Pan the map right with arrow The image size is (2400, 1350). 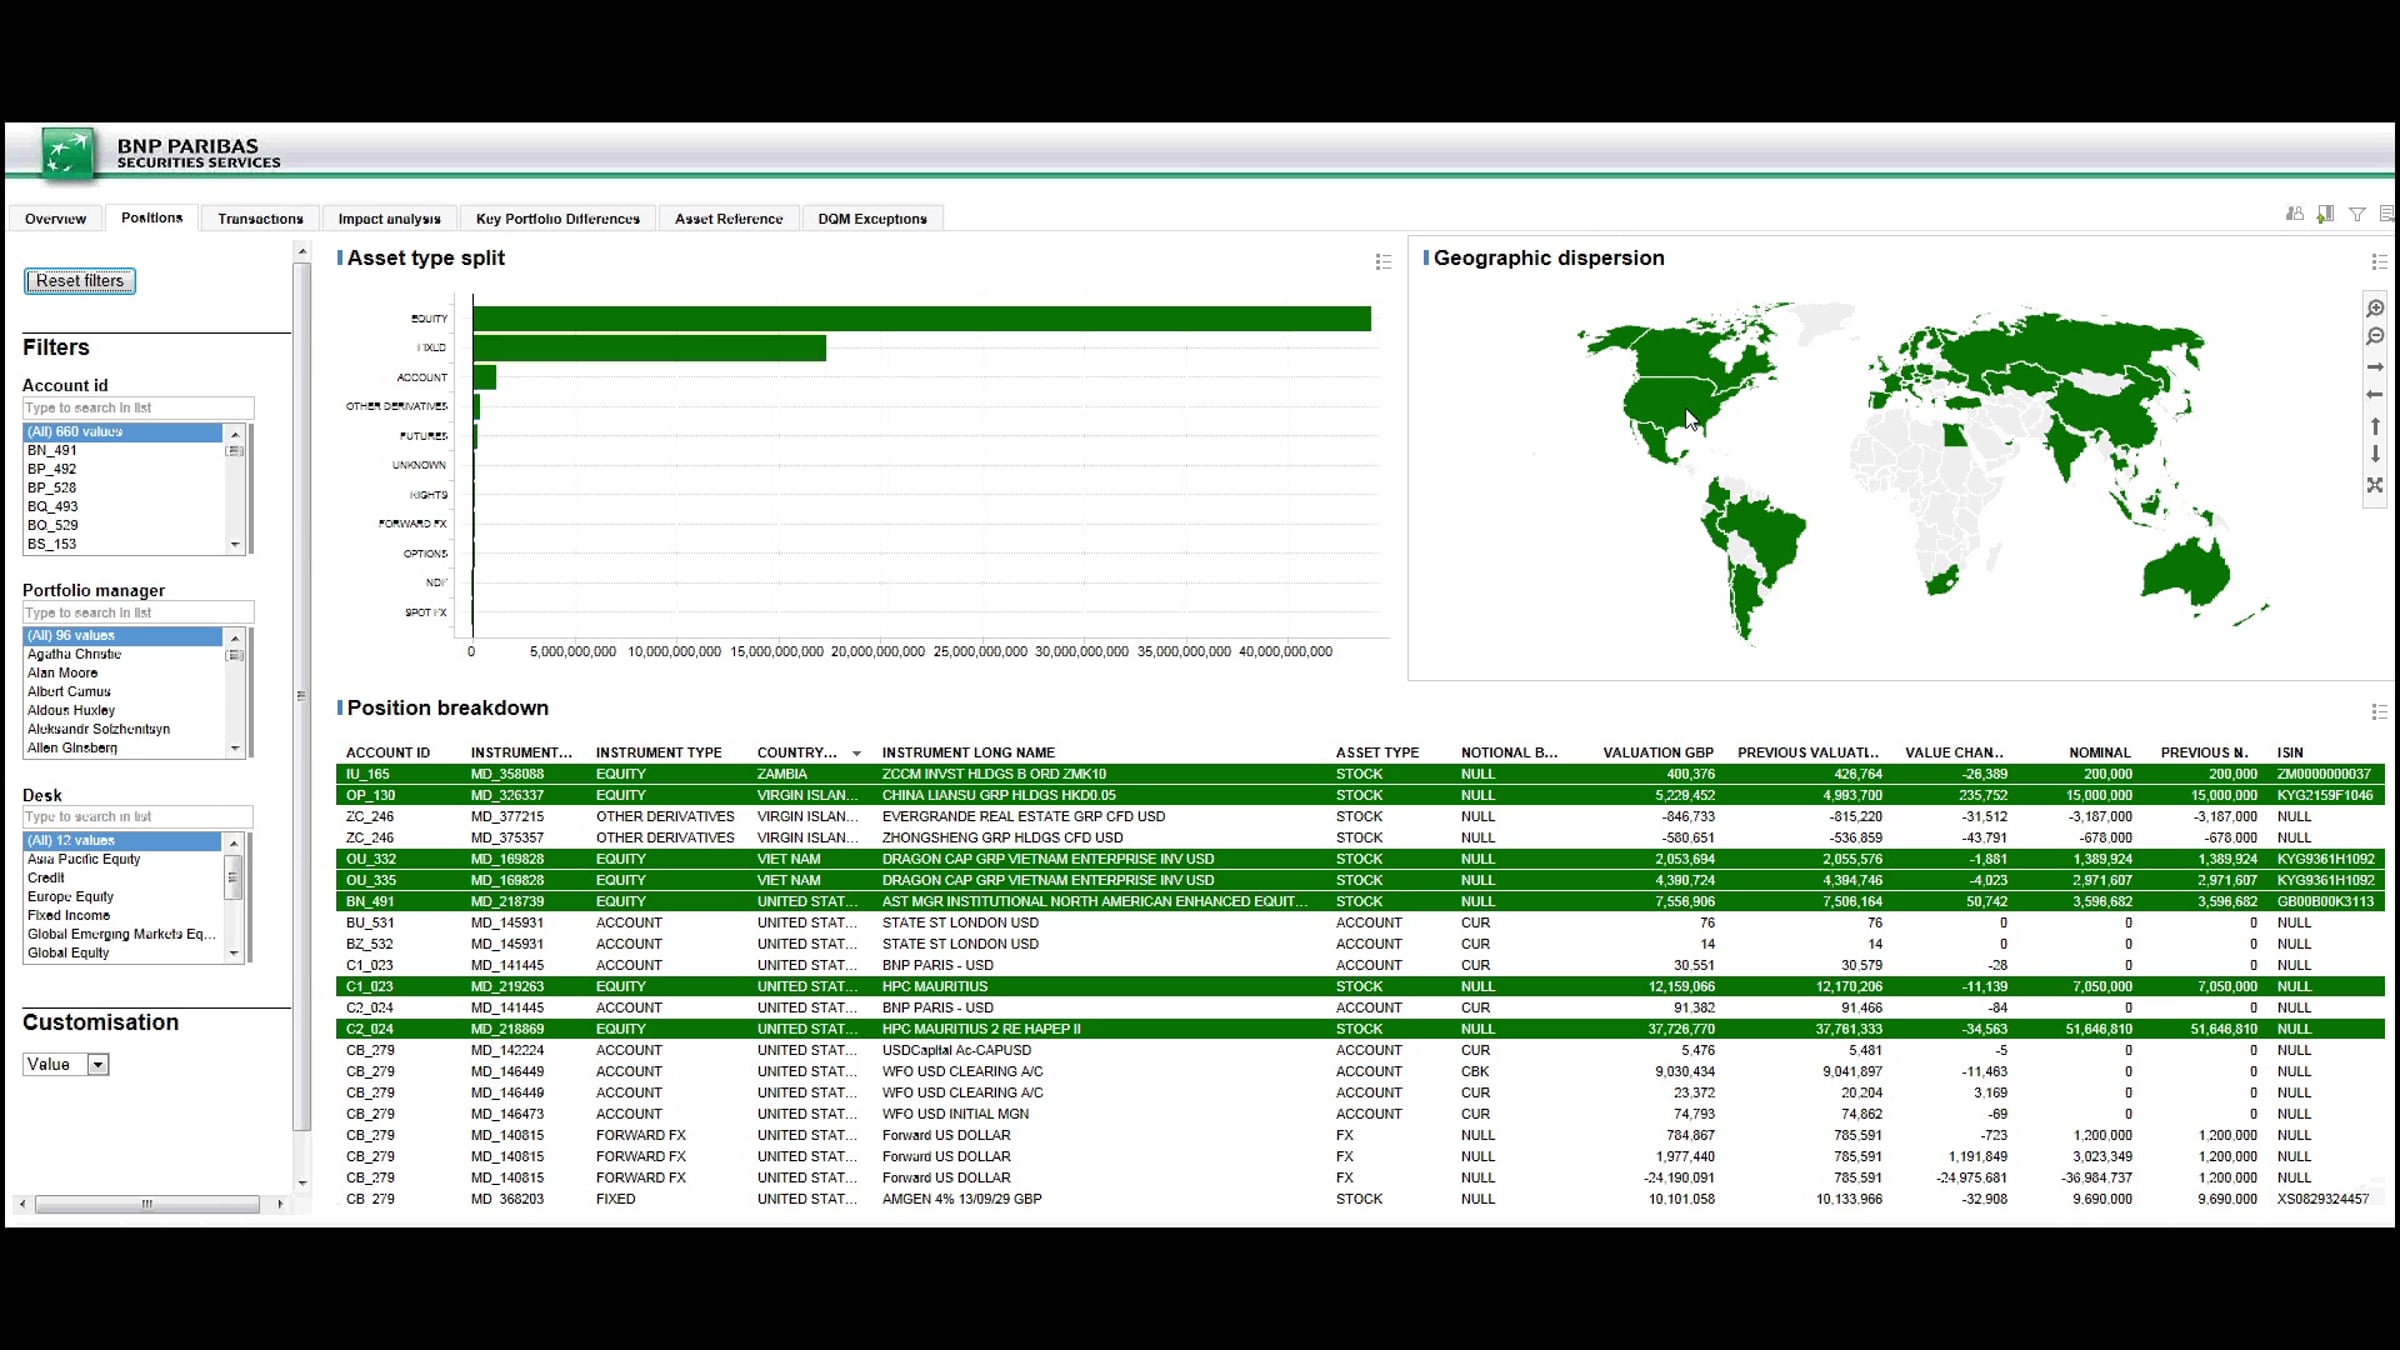click(x=2375, y=367)
